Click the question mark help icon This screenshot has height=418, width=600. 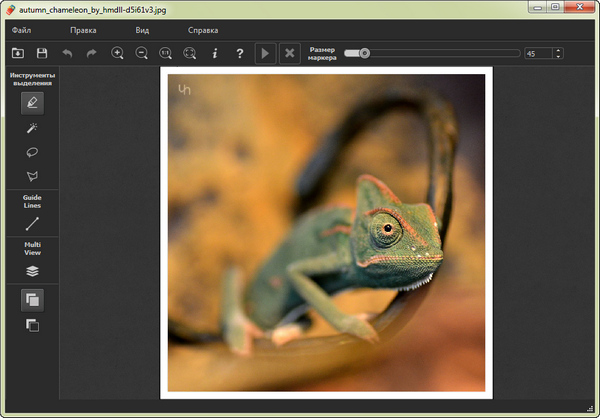[x=239, y=53]
